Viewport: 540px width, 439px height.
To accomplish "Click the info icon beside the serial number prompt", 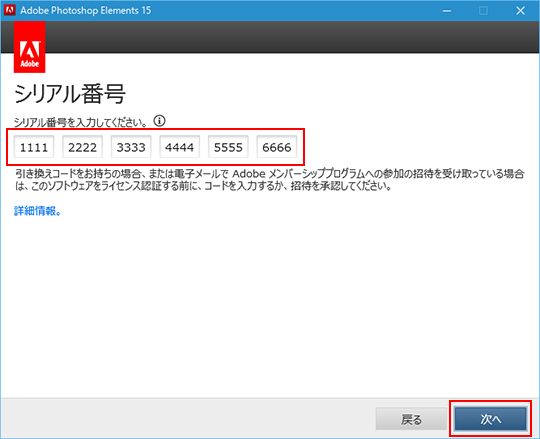I will pyautogui.click(x=159, y=121).
